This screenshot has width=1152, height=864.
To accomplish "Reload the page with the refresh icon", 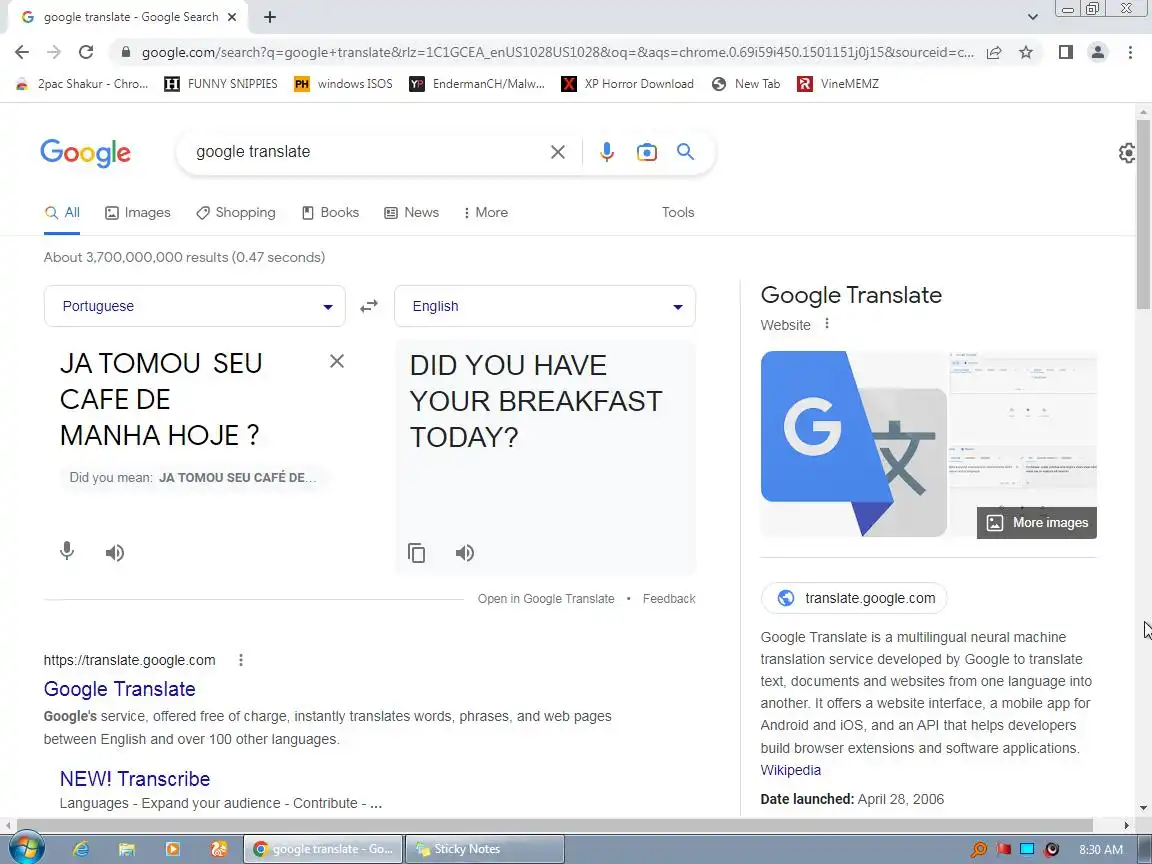I will click(x=86, y=52).
